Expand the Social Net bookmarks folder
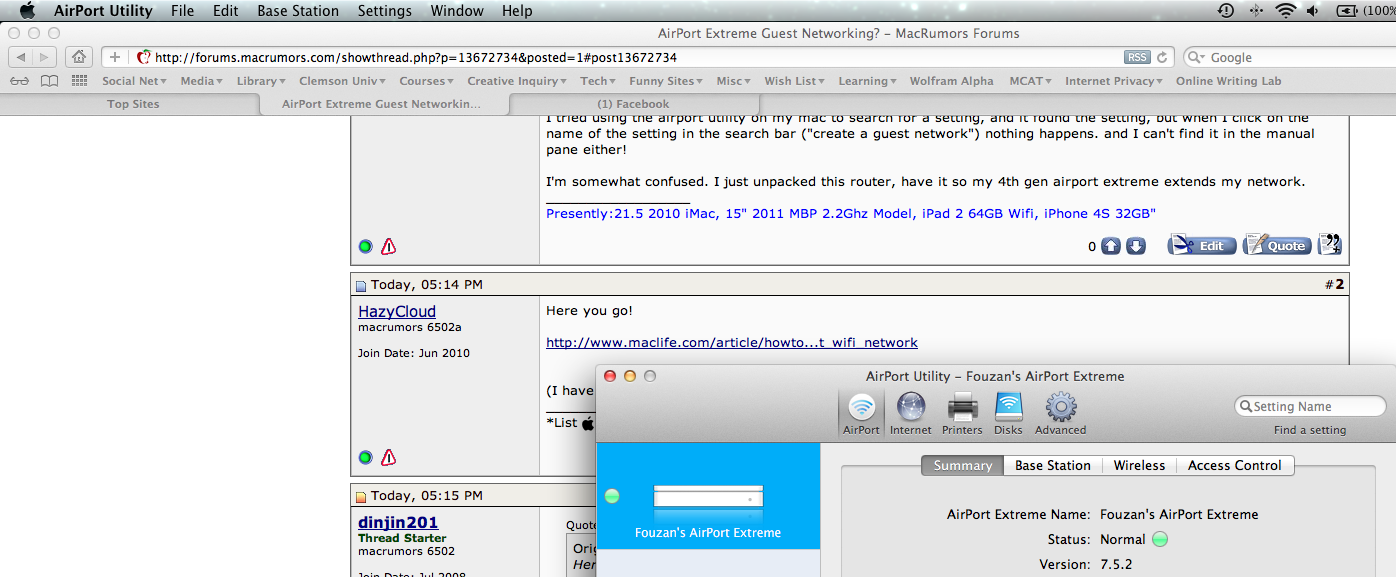The height and width of the screenshot is (577, 1396). click(x=134, y=81)
